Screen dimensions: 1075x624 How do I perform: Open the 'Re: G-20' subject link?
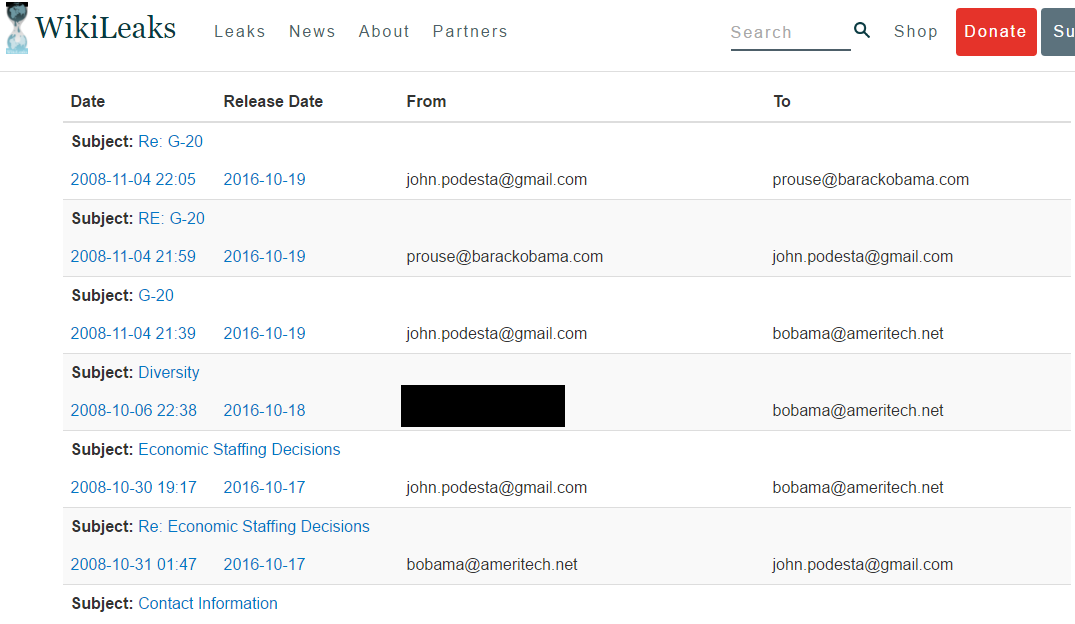pos(171,141)
